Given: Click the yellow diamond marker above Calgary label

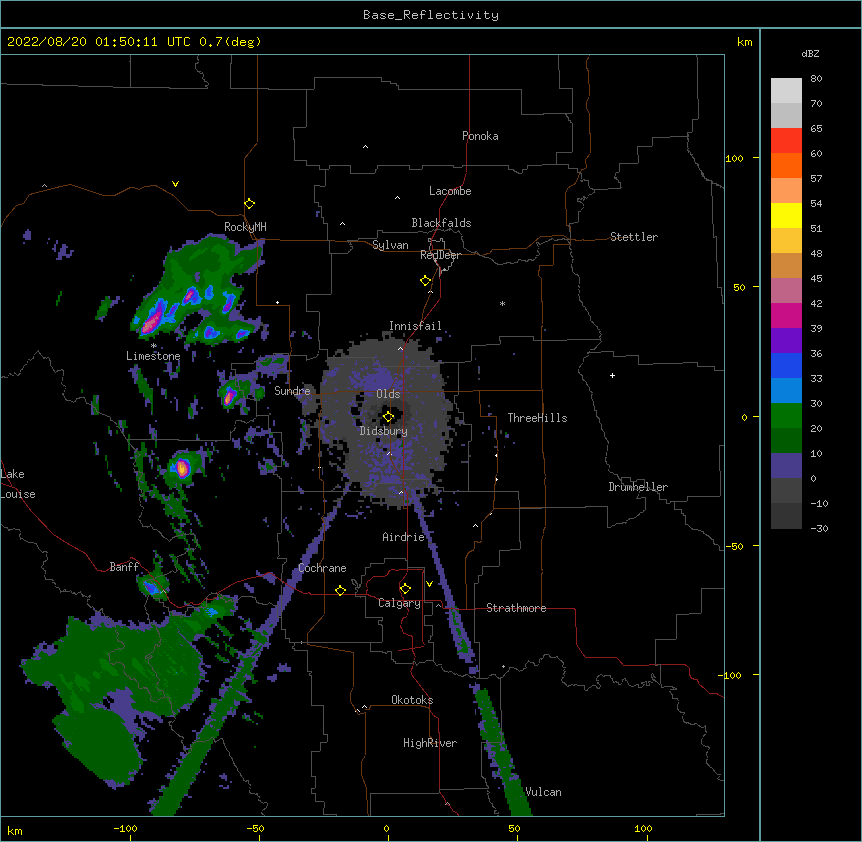Looking at the screenshot, I should pos(405,589).
